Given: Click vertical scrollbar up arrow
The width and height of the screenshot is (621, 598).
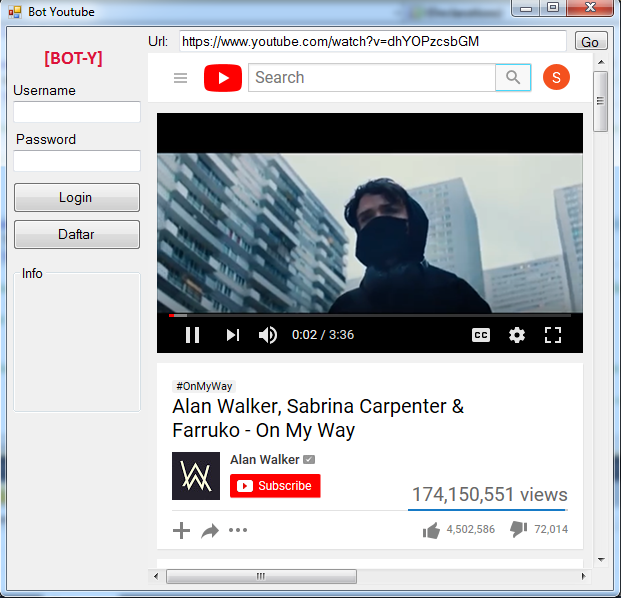Looking at the screenshot, I should (601, 62).
